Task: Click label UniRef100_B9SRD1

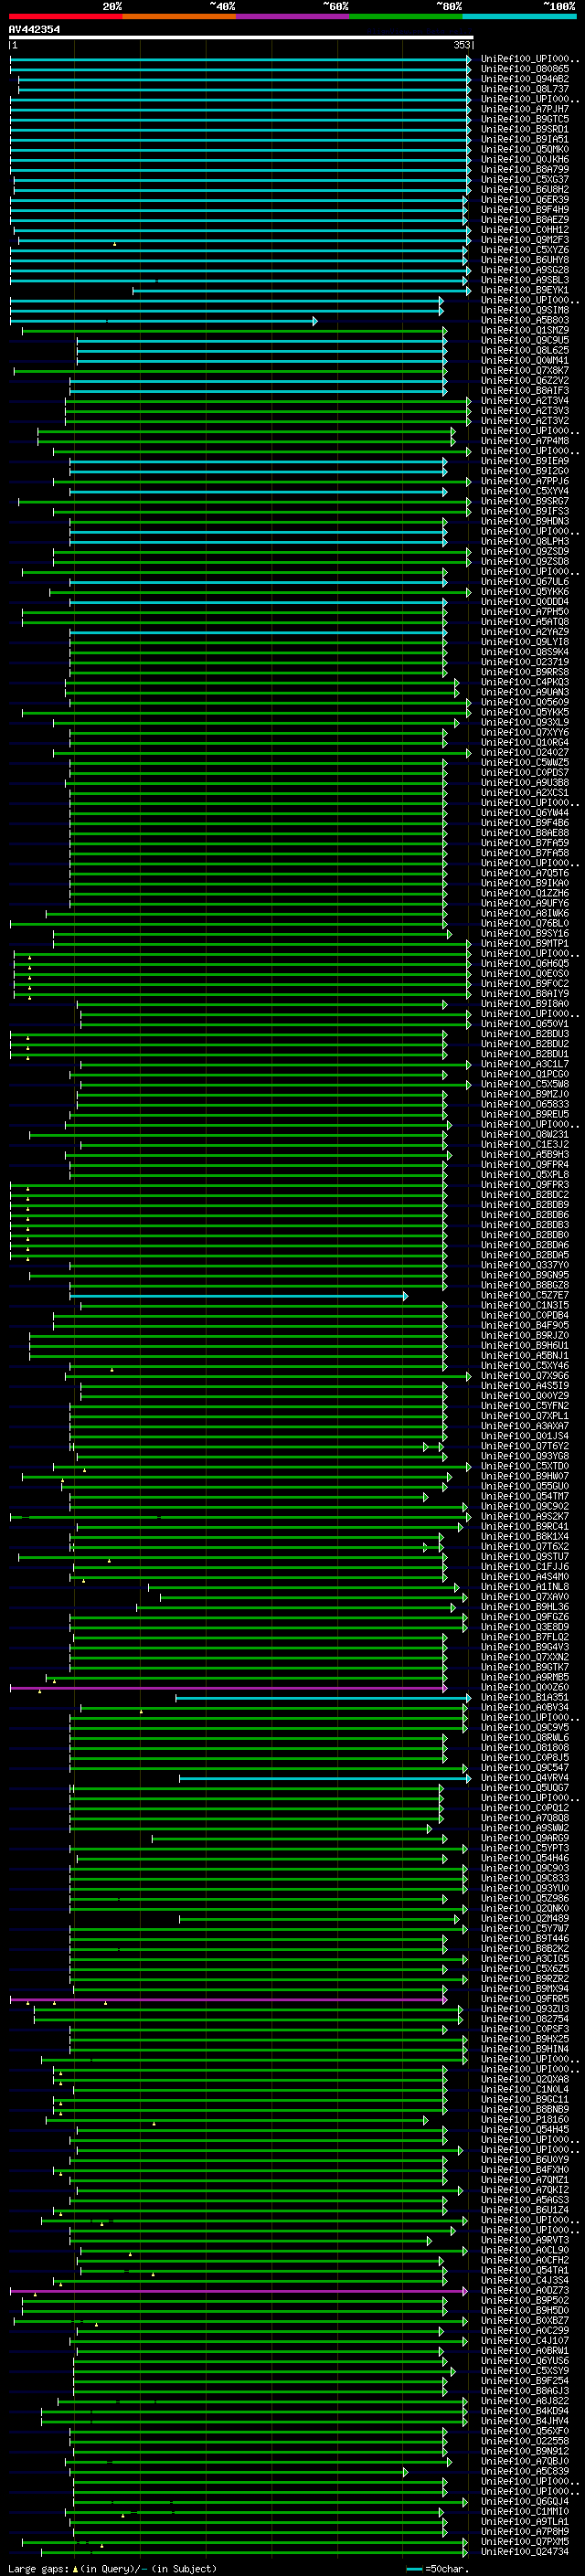Action: [x=525, y=129]
